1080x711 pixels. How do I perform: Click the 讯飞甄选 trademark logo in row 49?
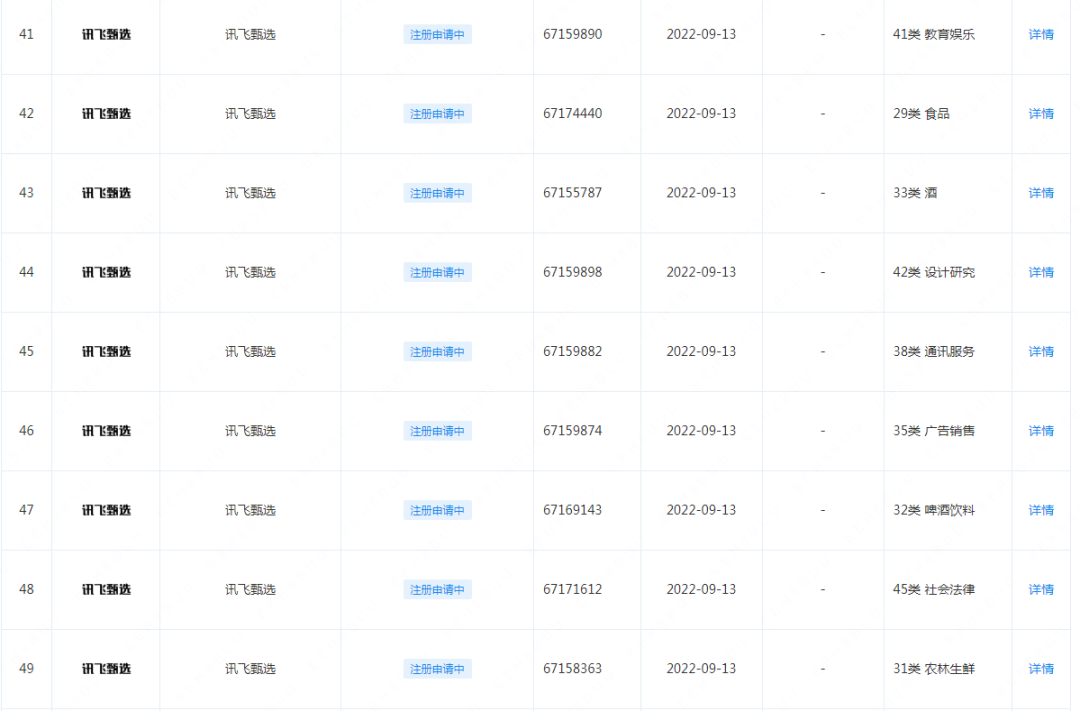(x=106, y=668)
